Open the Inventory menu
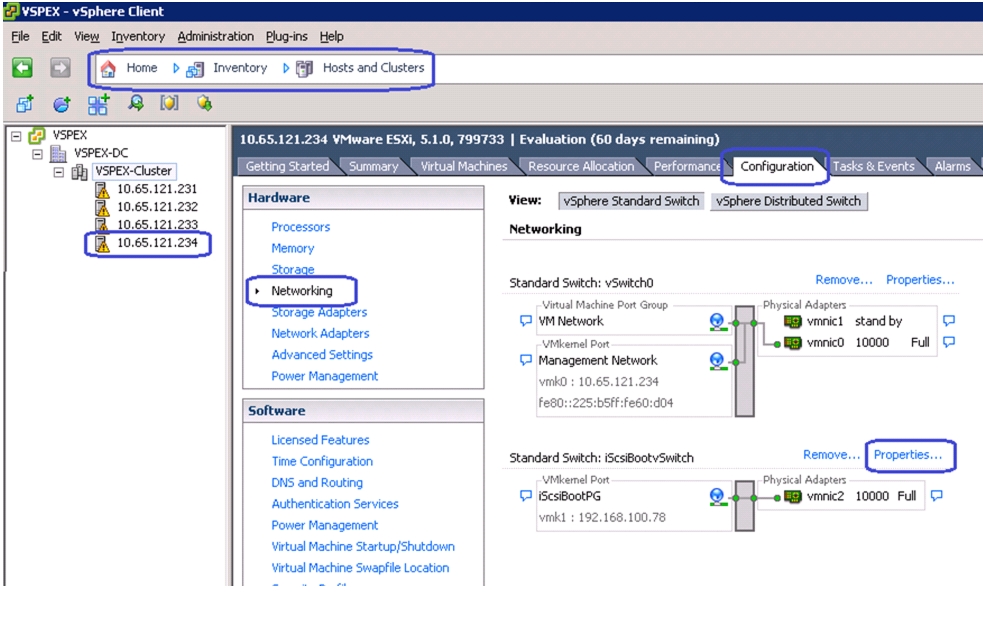983x619 pixels. (x=138, y=36)
